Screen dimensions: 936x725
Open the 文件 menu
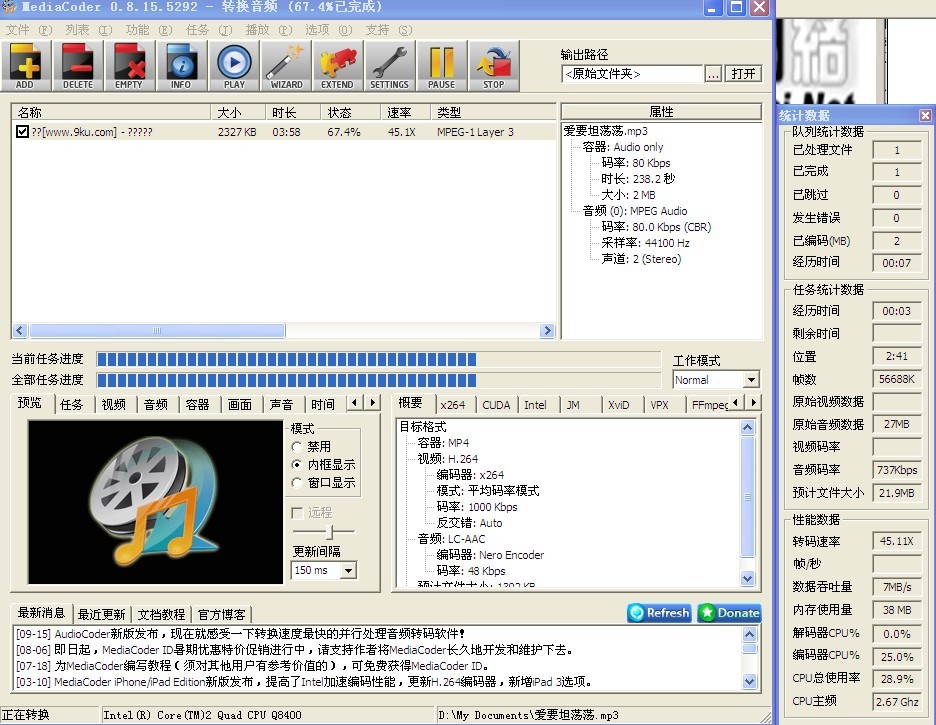pyautogui.click(x=29, y=30)
